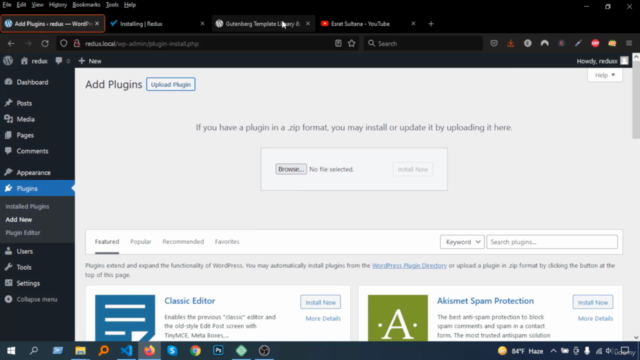
Task: Show hidden system tray icons chevron
Action: (x=553, y=351)
